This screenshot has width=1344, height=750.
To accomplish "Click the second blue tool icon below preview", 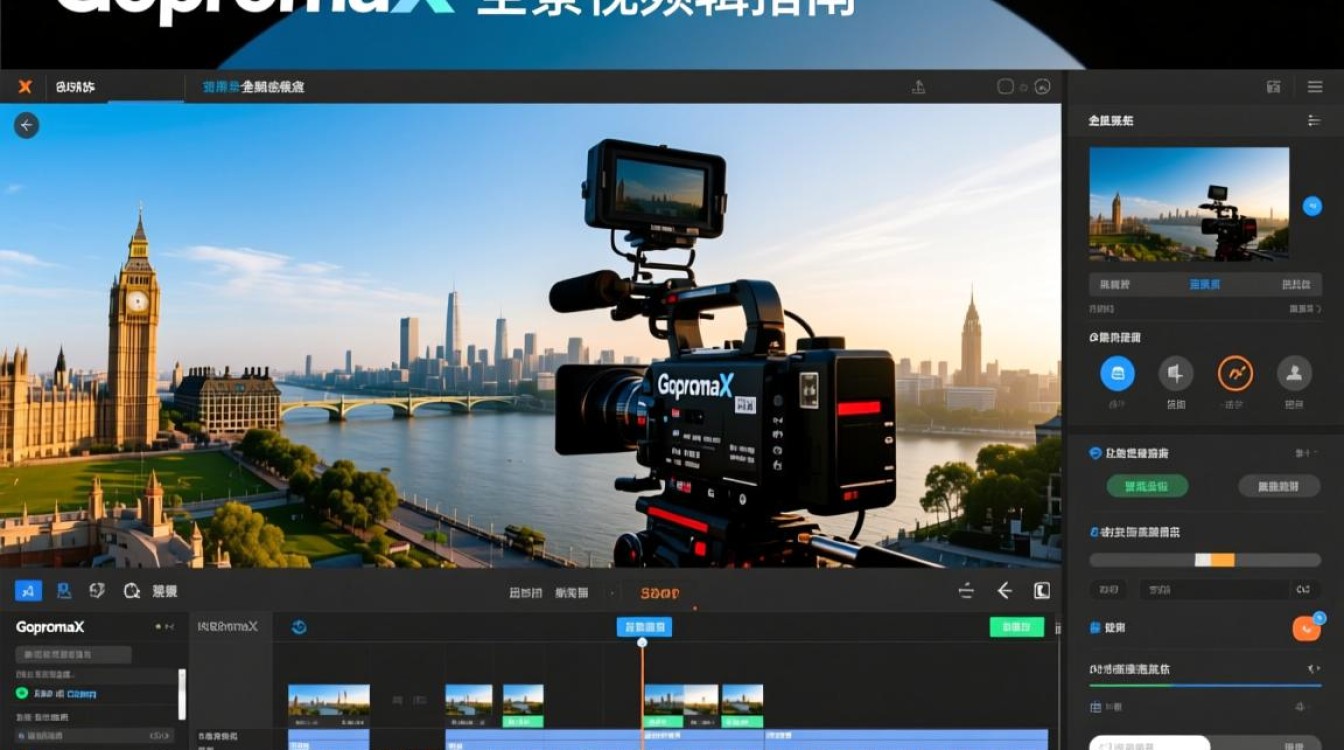I will (64, 591).
